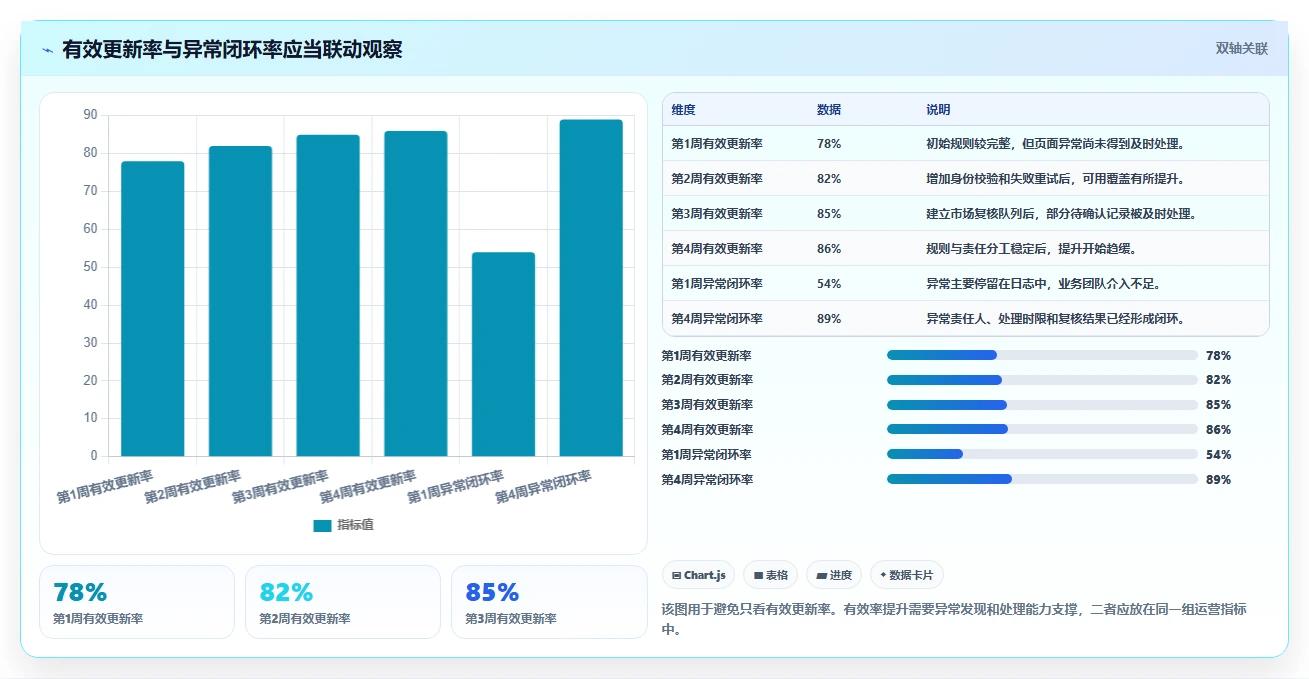Click description 规则与责任分工稳定后,提升开始趋缓
Viewport: 1309px width, 679px height.
point(1031,249)
